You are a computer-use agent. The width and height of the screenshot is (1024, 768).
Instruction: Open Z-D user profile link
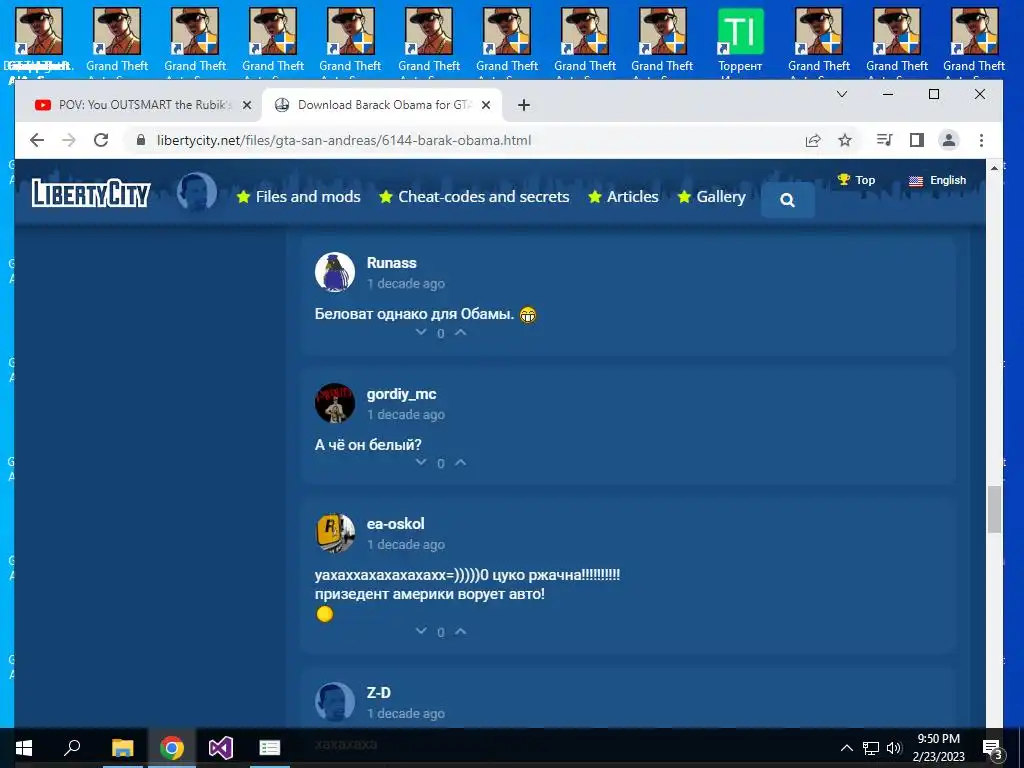click(x=378, y=693)
